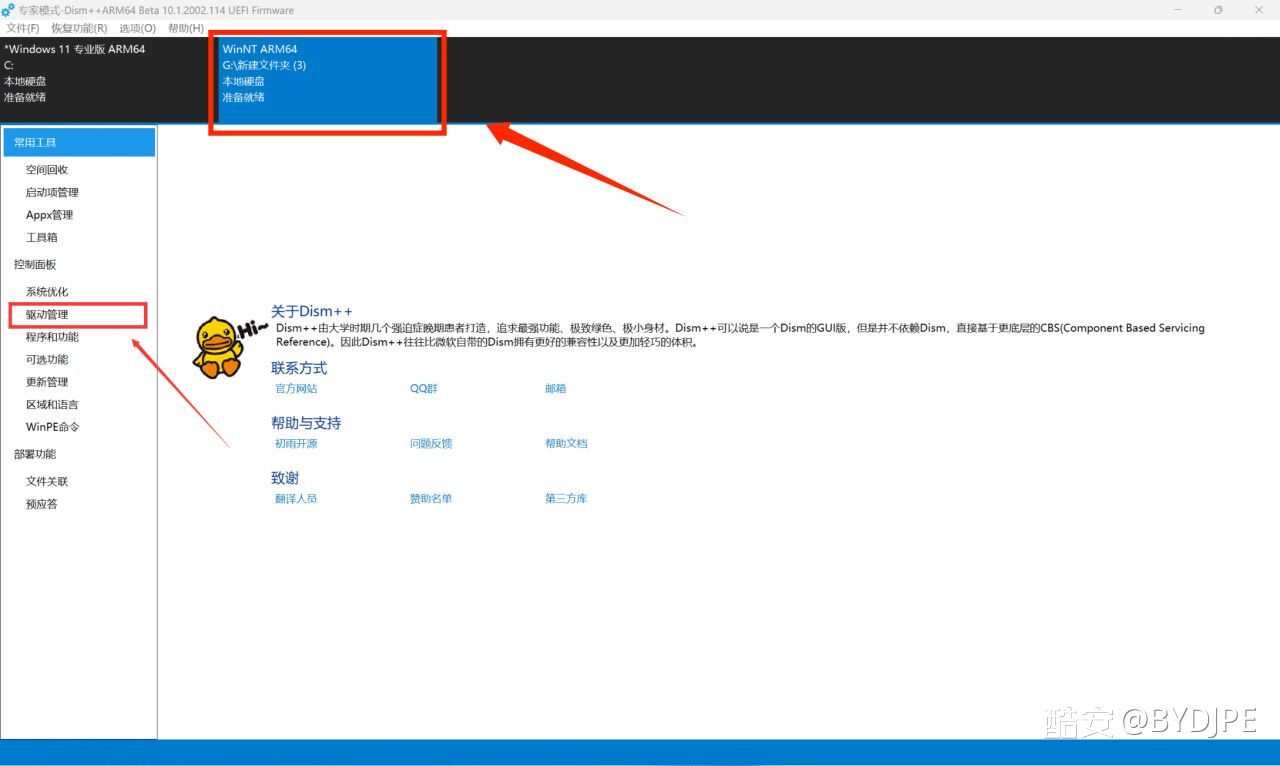Open the 帮助(H) menu

[186, 29]
